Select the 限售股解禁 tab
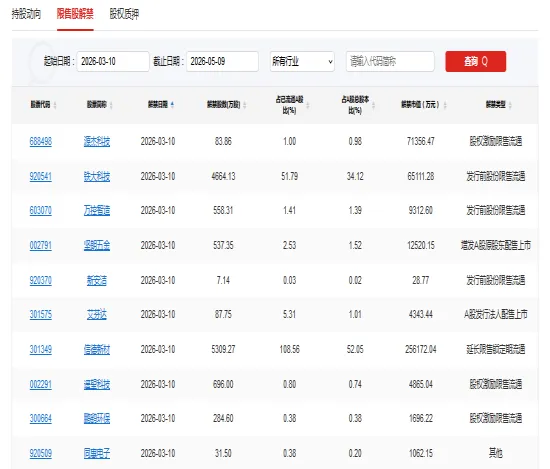The width and height of the screenshot is (550, 469). click(75, 14)
